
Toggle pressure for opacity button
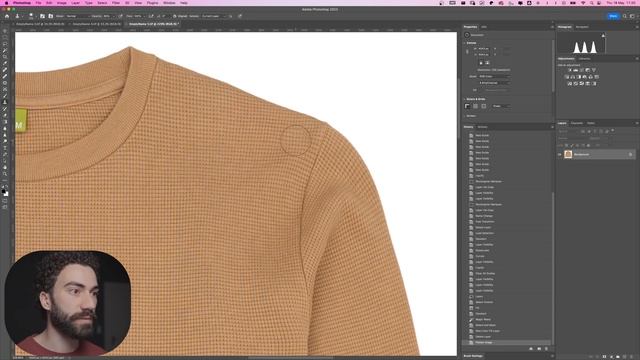point(120,16)
